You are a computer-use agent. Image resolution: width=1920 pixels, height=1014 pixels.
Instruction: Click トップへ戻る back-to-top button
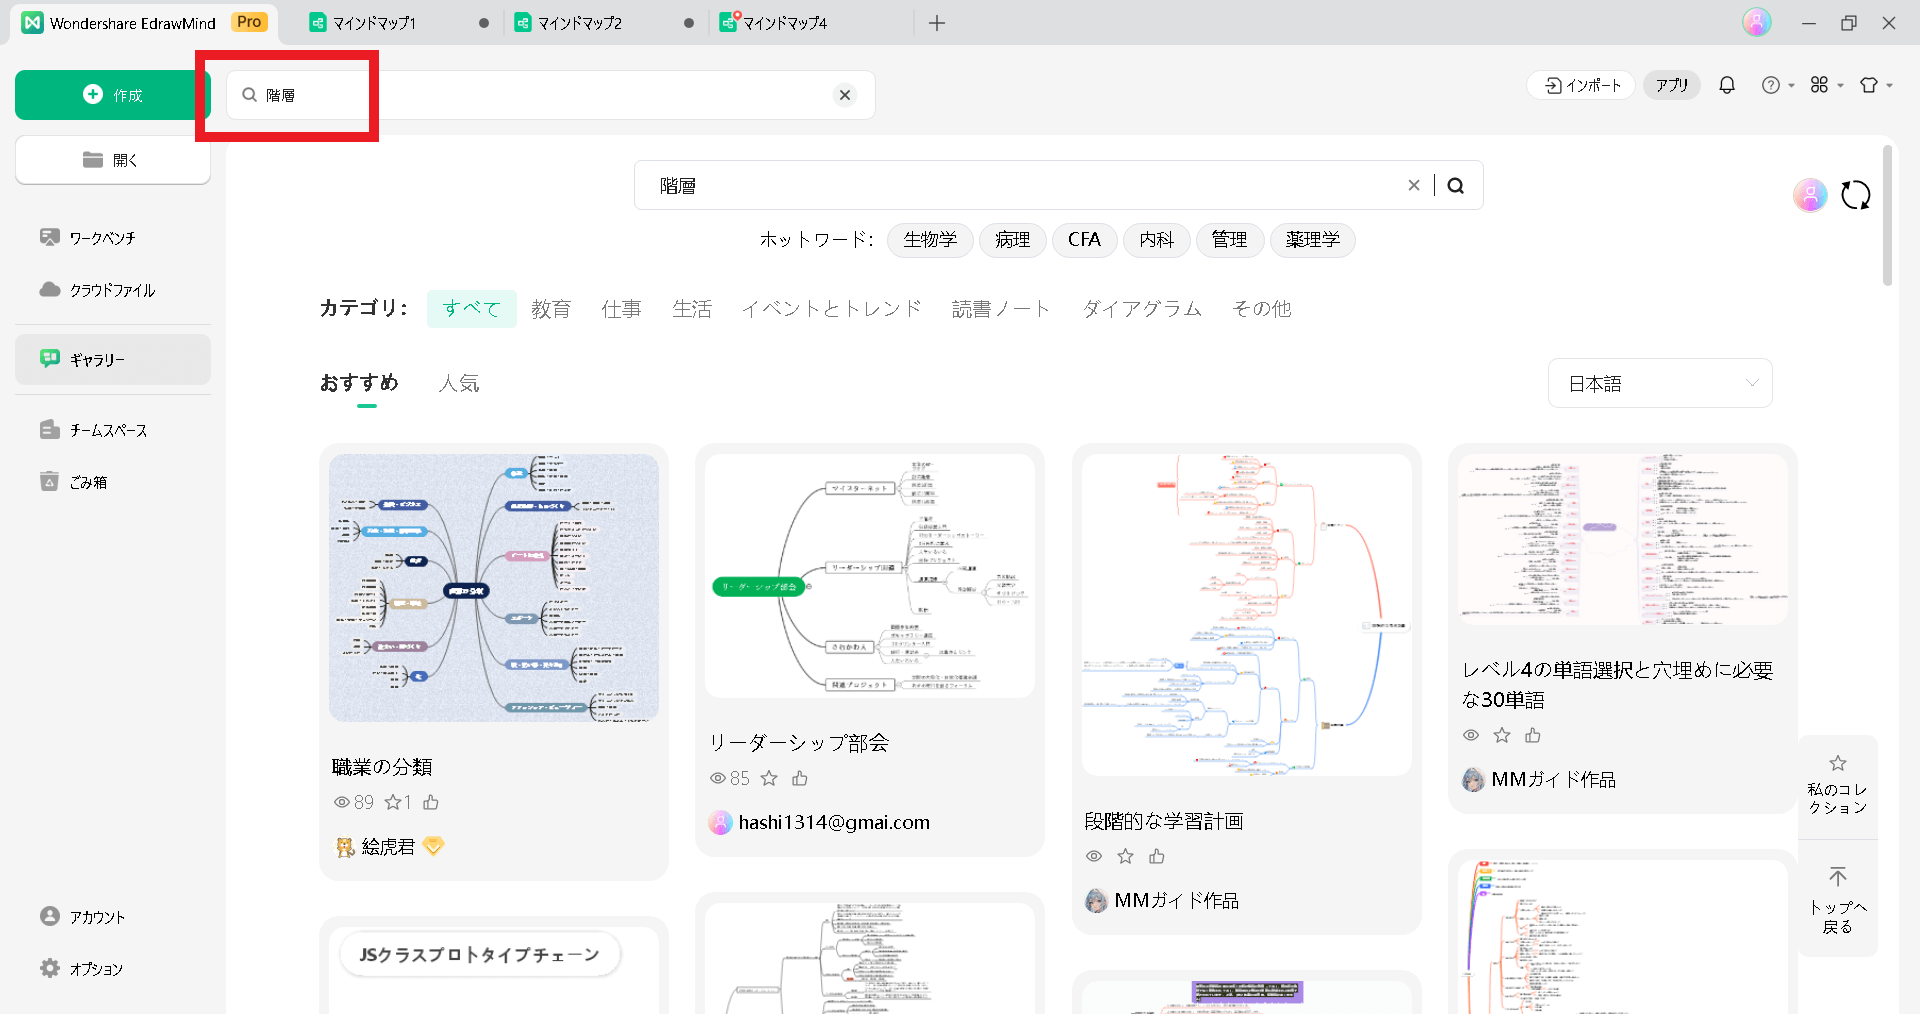(x=1838, y=900)
